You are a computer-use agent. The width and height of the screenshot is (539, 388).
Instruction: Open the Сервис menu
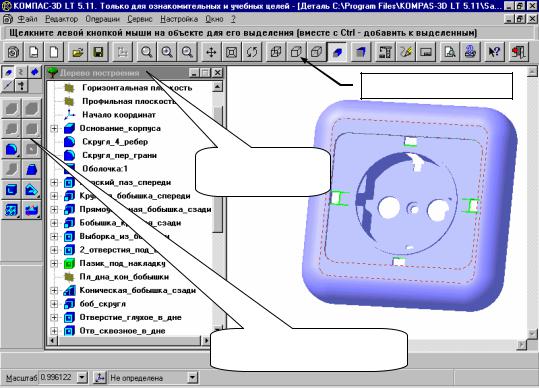pos(140,19)
